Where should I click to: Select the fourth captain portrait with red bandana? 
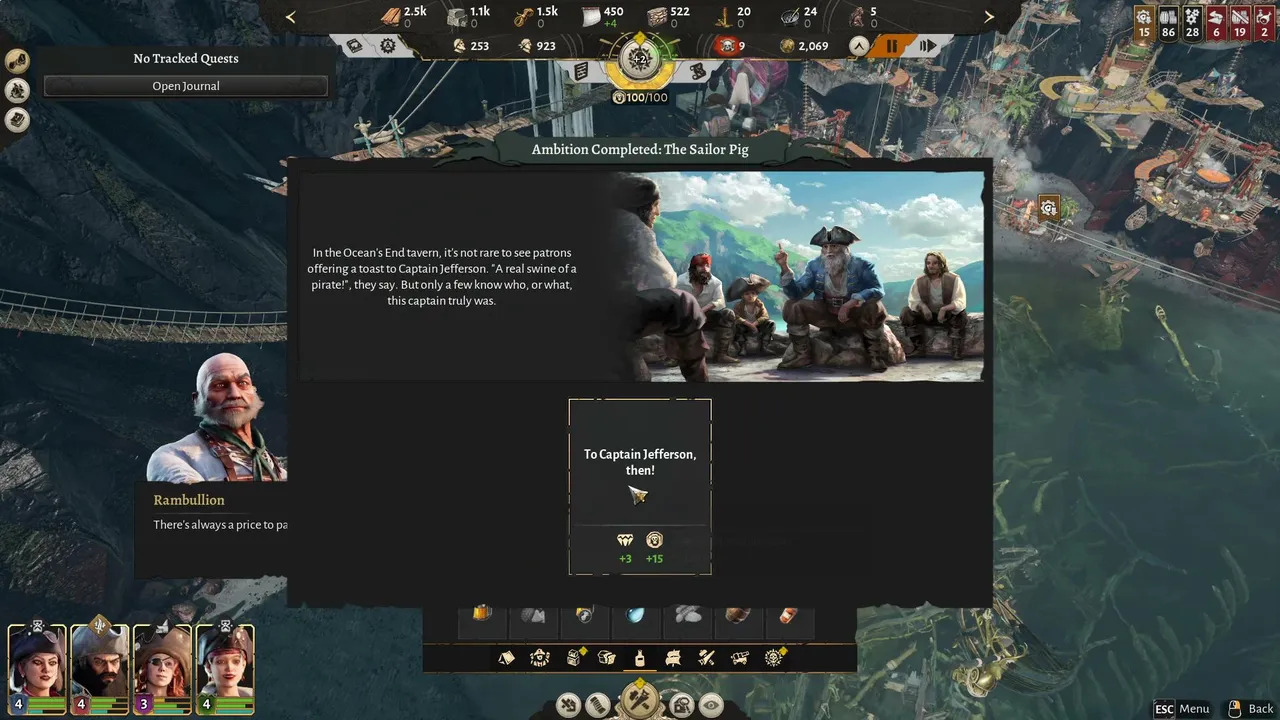225,670
